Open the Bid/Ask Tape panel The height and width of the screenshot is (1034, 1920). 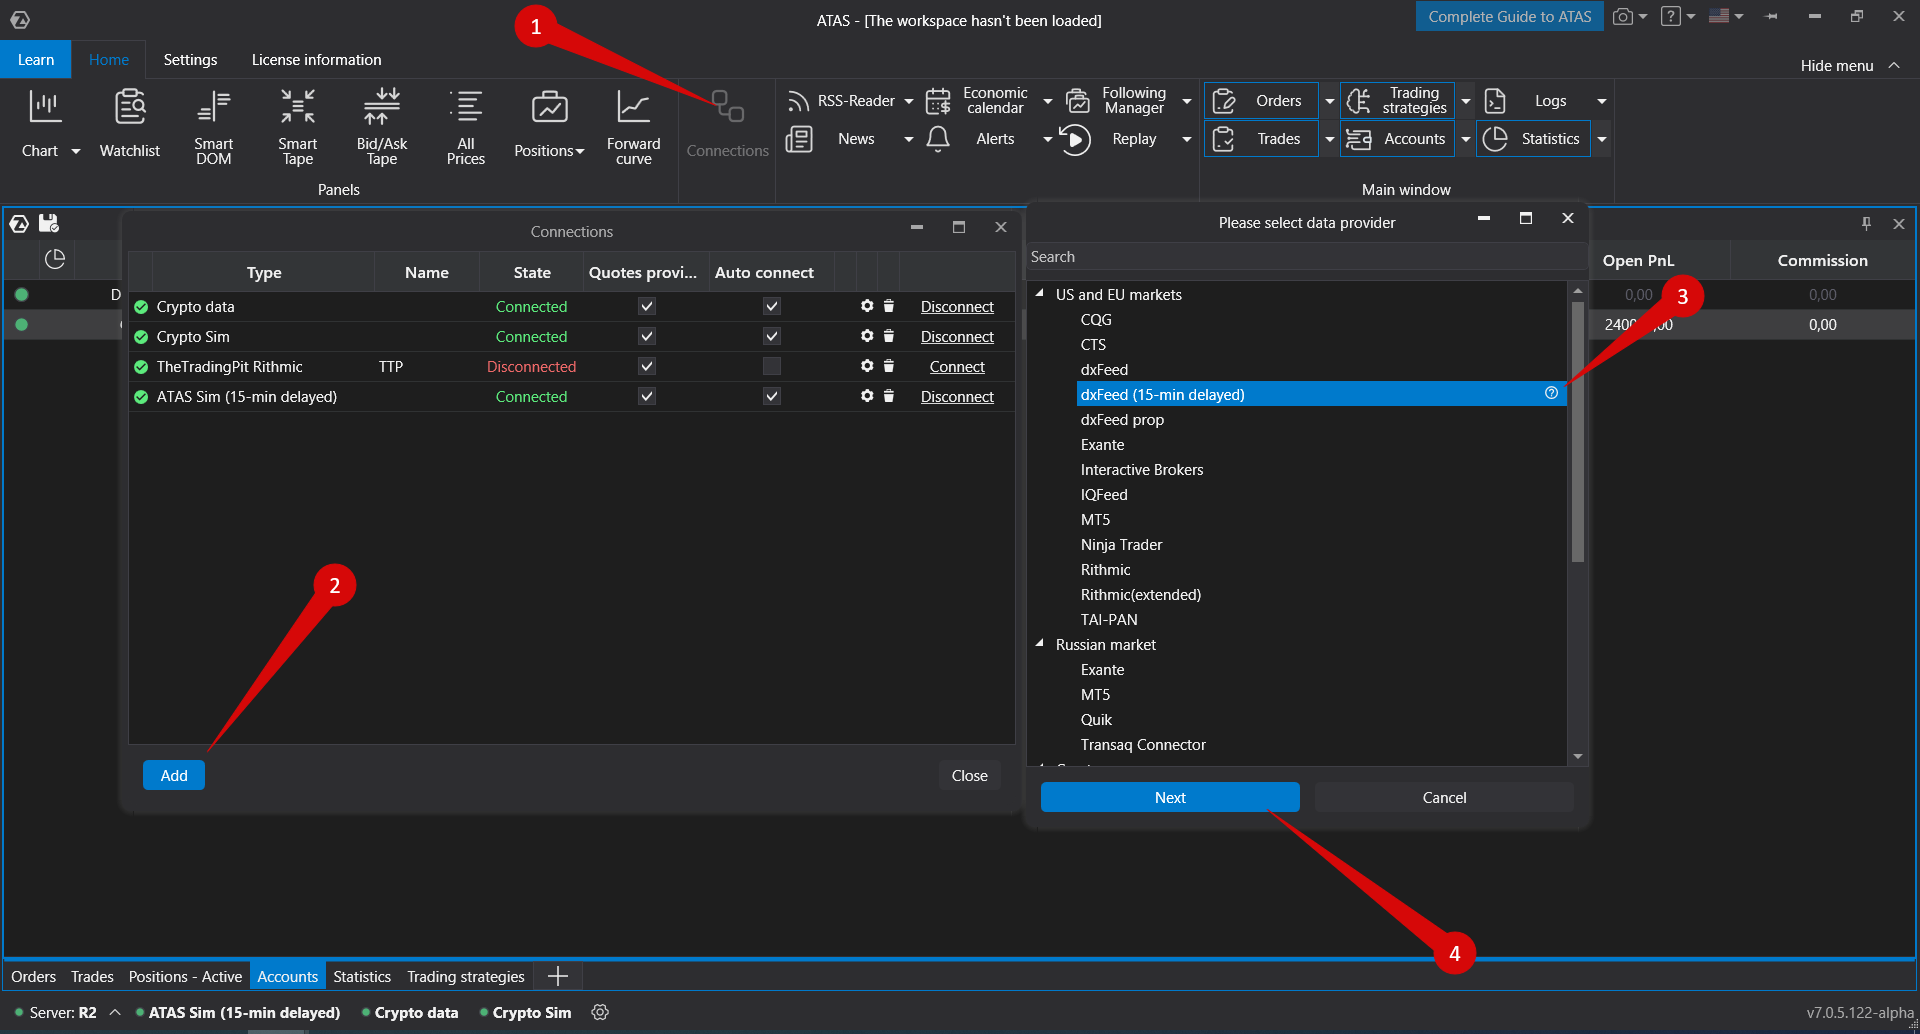tap(382, 124)
